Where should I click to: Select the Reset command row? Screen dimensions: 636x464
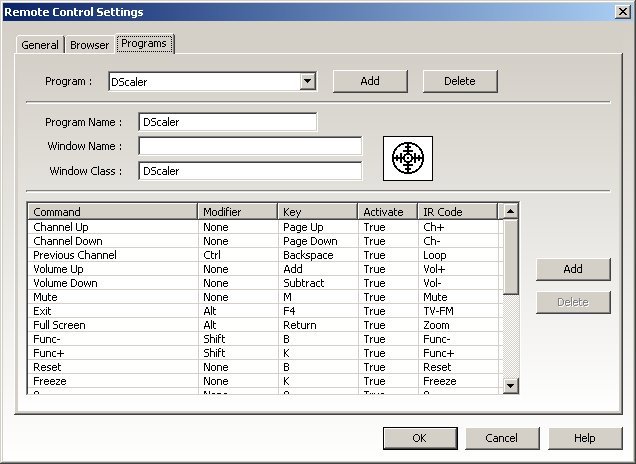pos(265,367)
